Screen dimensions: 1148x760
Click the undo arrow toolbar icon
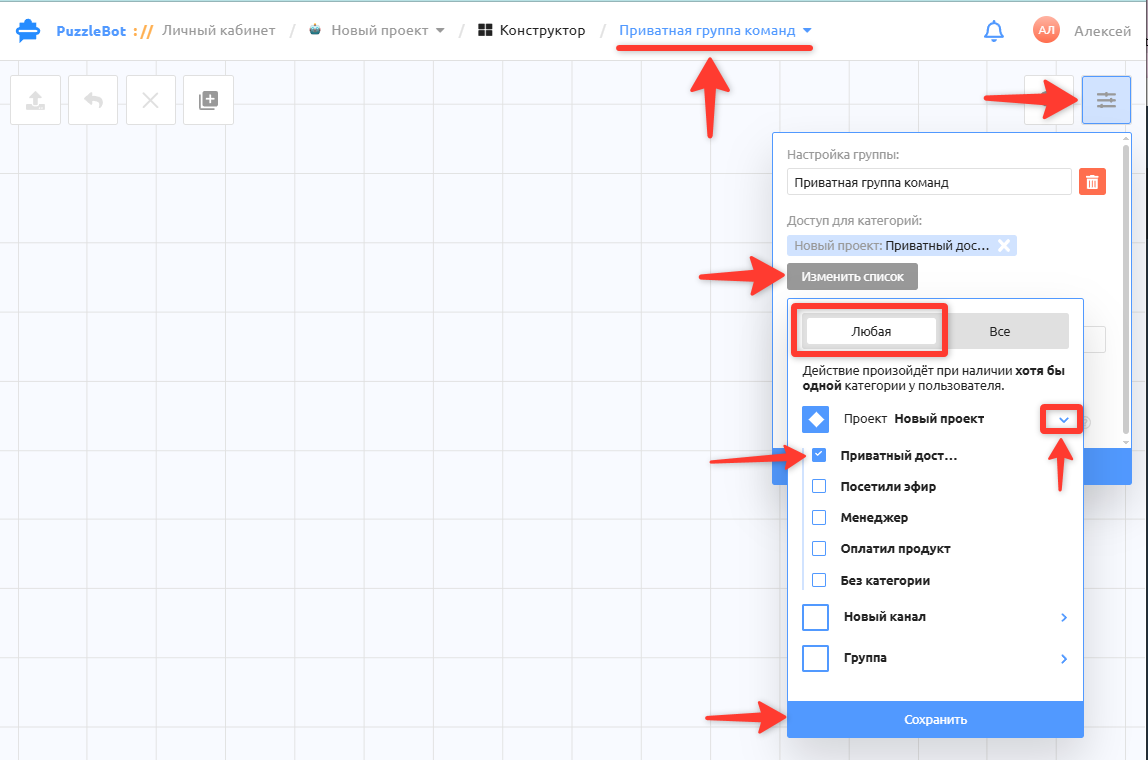[x=93, y=100]
